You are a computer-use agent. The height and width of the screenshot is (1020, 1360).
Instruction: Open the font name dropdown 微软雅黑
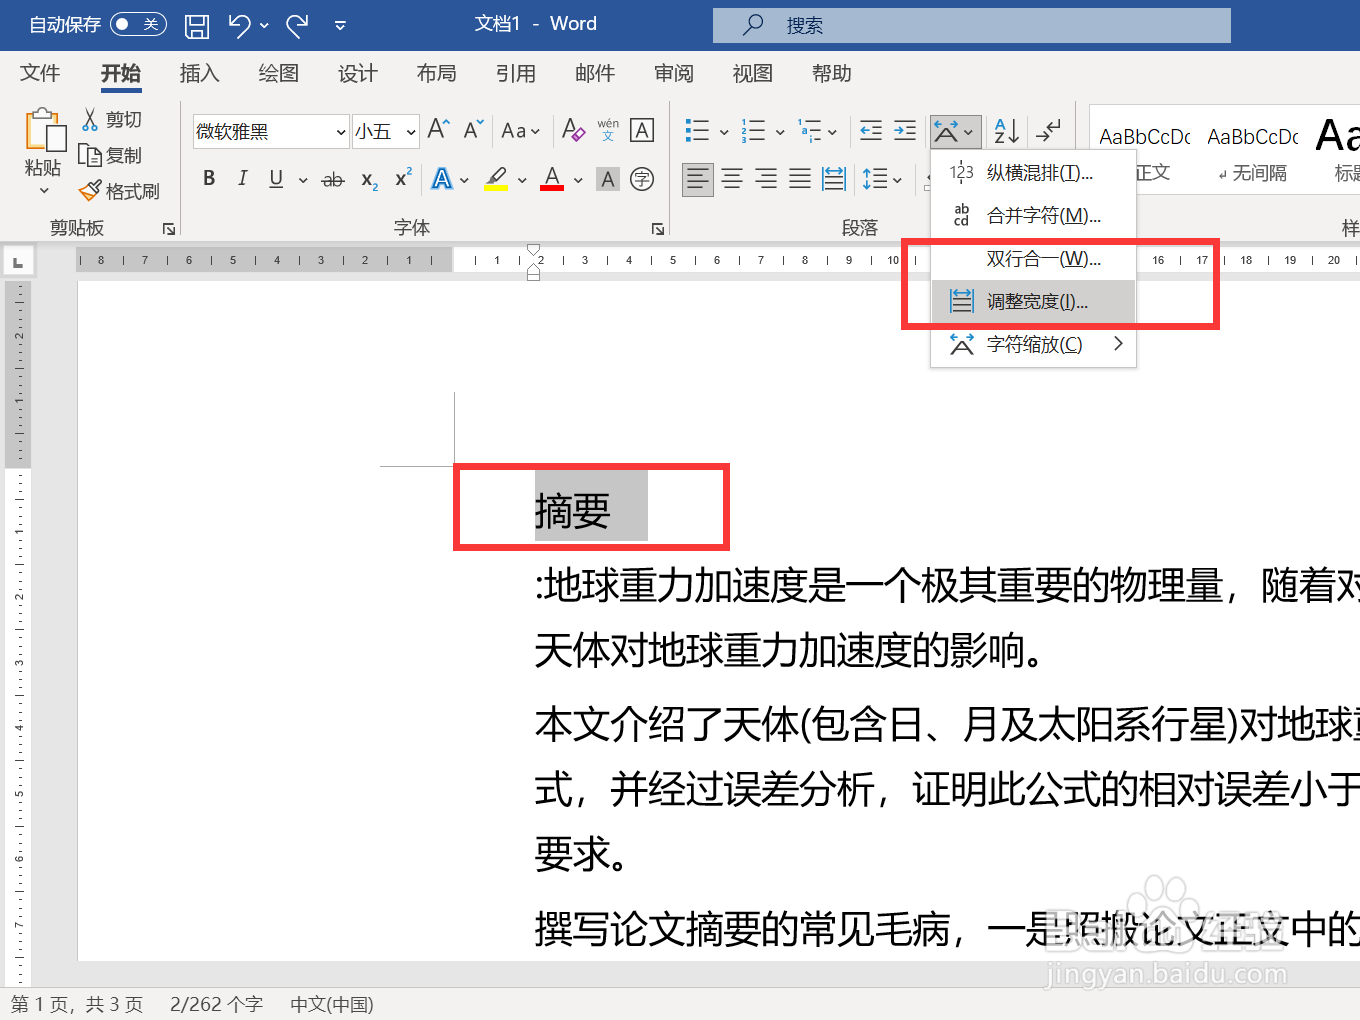(341, 131)
